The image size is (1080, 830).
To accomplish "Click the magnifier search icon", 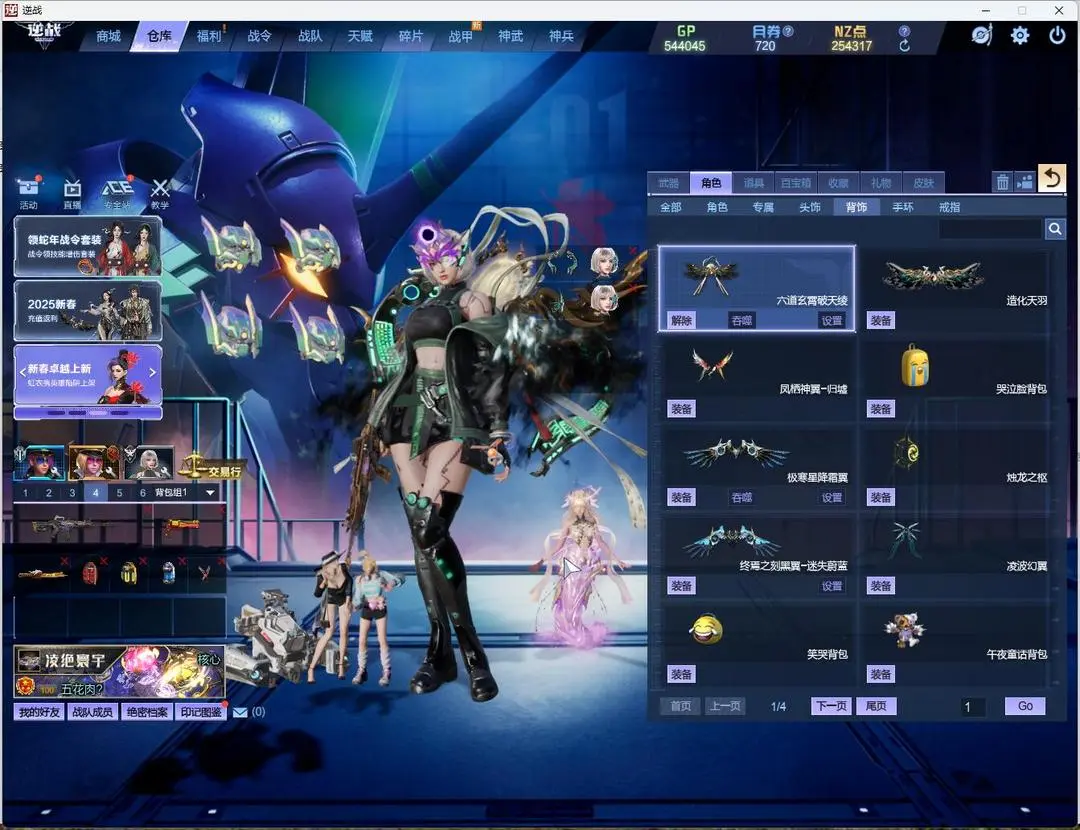I will click(x=1055, y=229).
